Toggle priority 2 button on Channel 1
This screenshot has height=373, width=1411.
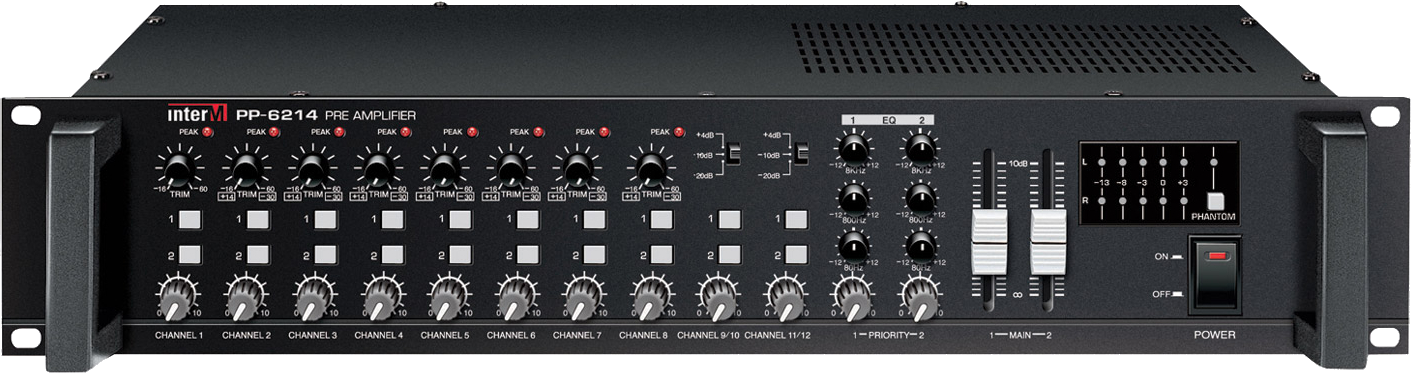click(191, 255)
